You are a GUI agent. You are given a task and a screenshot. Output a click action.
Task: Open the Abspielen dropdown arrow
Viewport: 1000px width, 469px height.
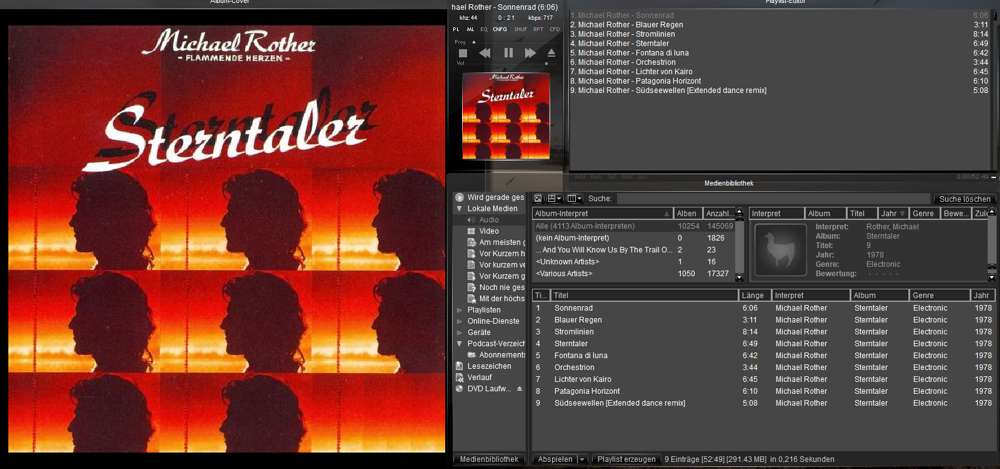click(x=582, y=459)
